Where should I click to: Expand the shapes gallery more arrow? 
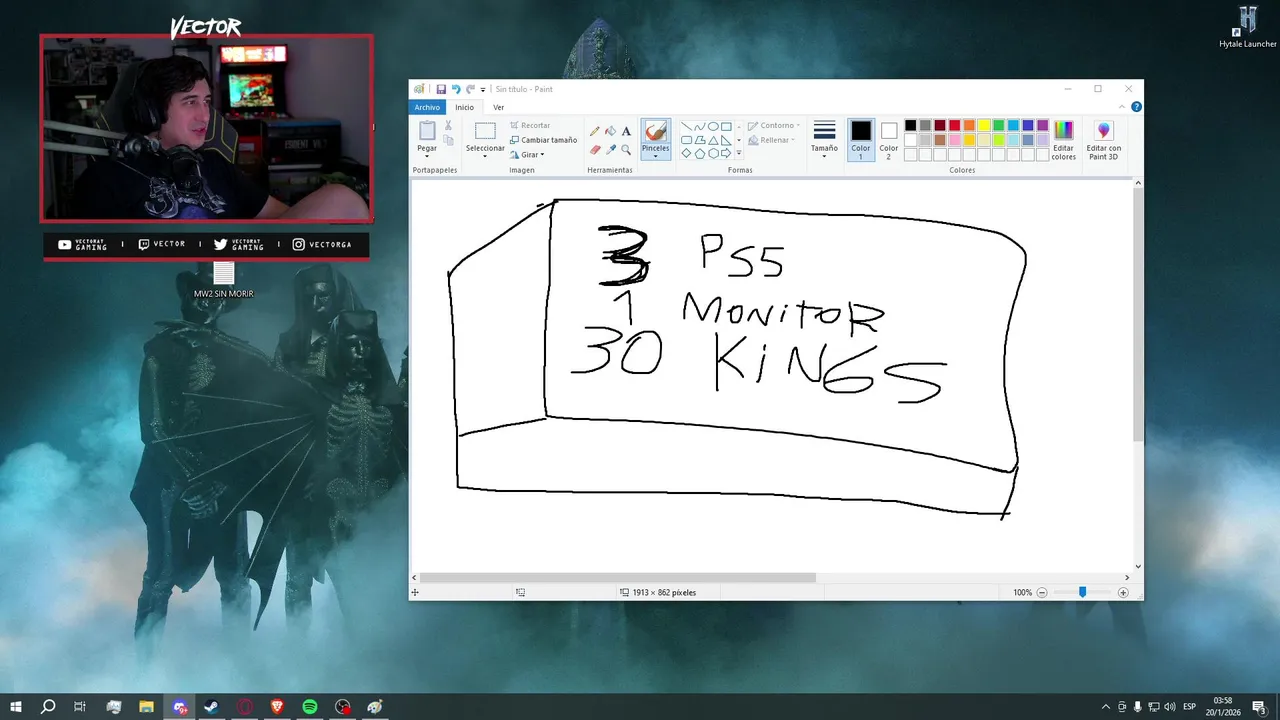[739, 153]
